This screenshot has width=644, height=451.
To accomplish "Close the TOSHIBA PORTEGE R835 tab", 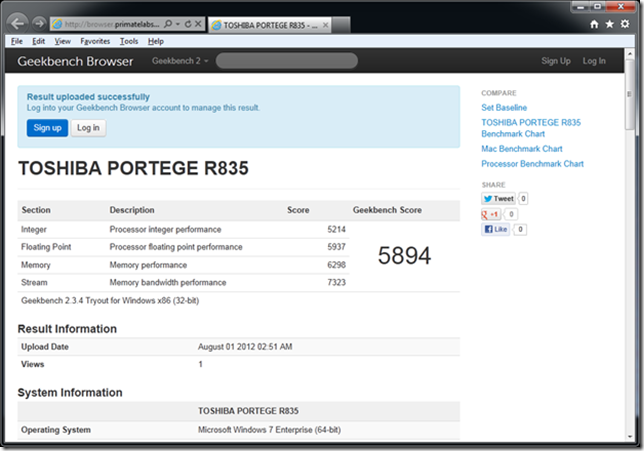I will tap(325, 25).
